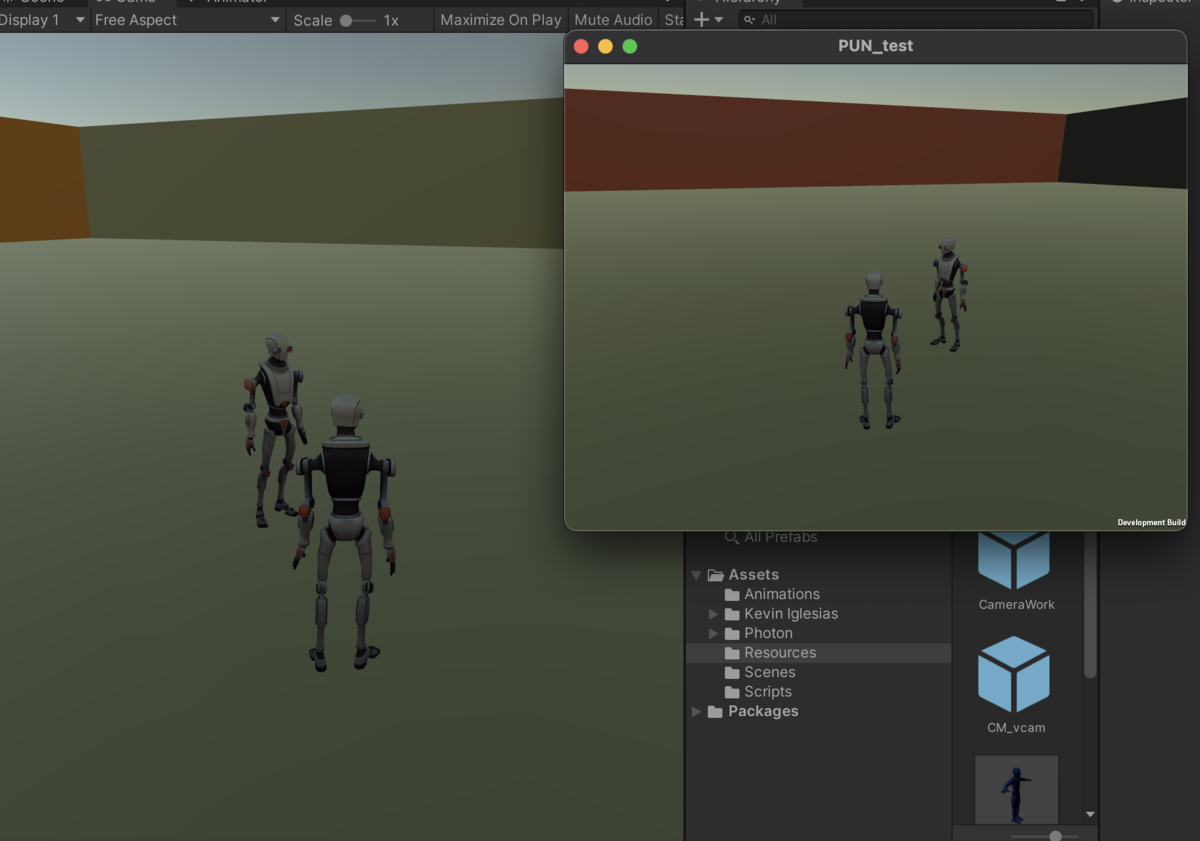Toggle Maximize On Play
The height and width of the screenshot is (841, 1200).
pos(501,20)
